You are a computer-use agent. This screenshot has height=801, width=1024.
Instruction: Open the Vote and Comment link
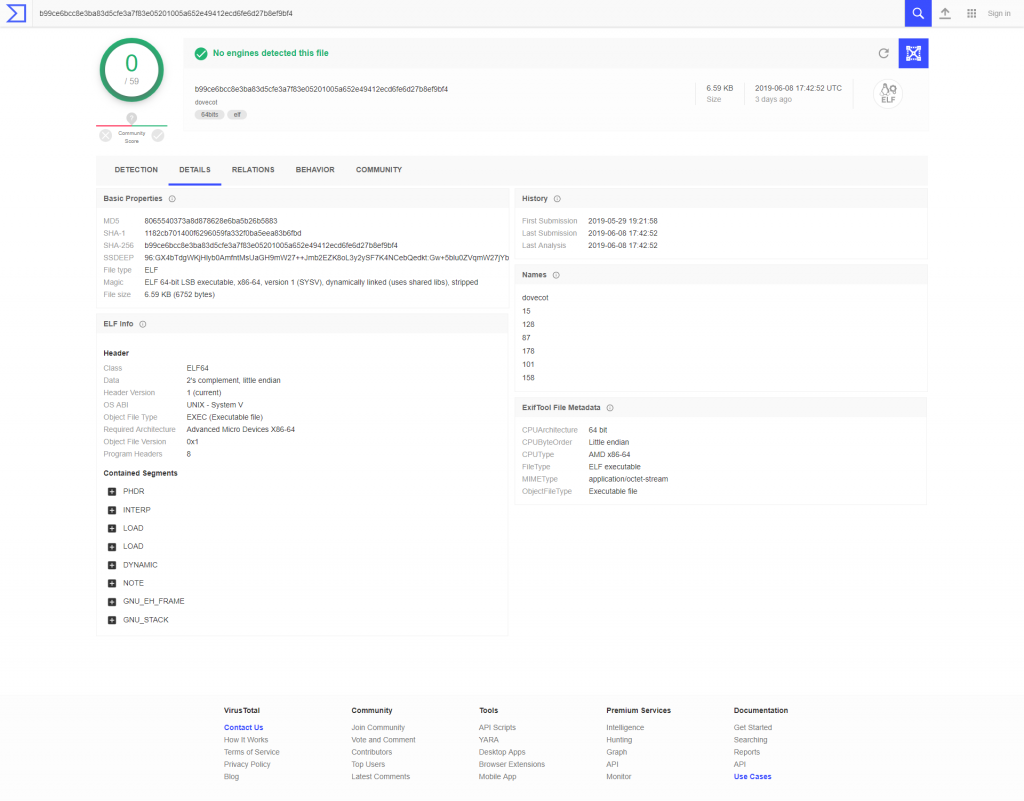[383, 740]
